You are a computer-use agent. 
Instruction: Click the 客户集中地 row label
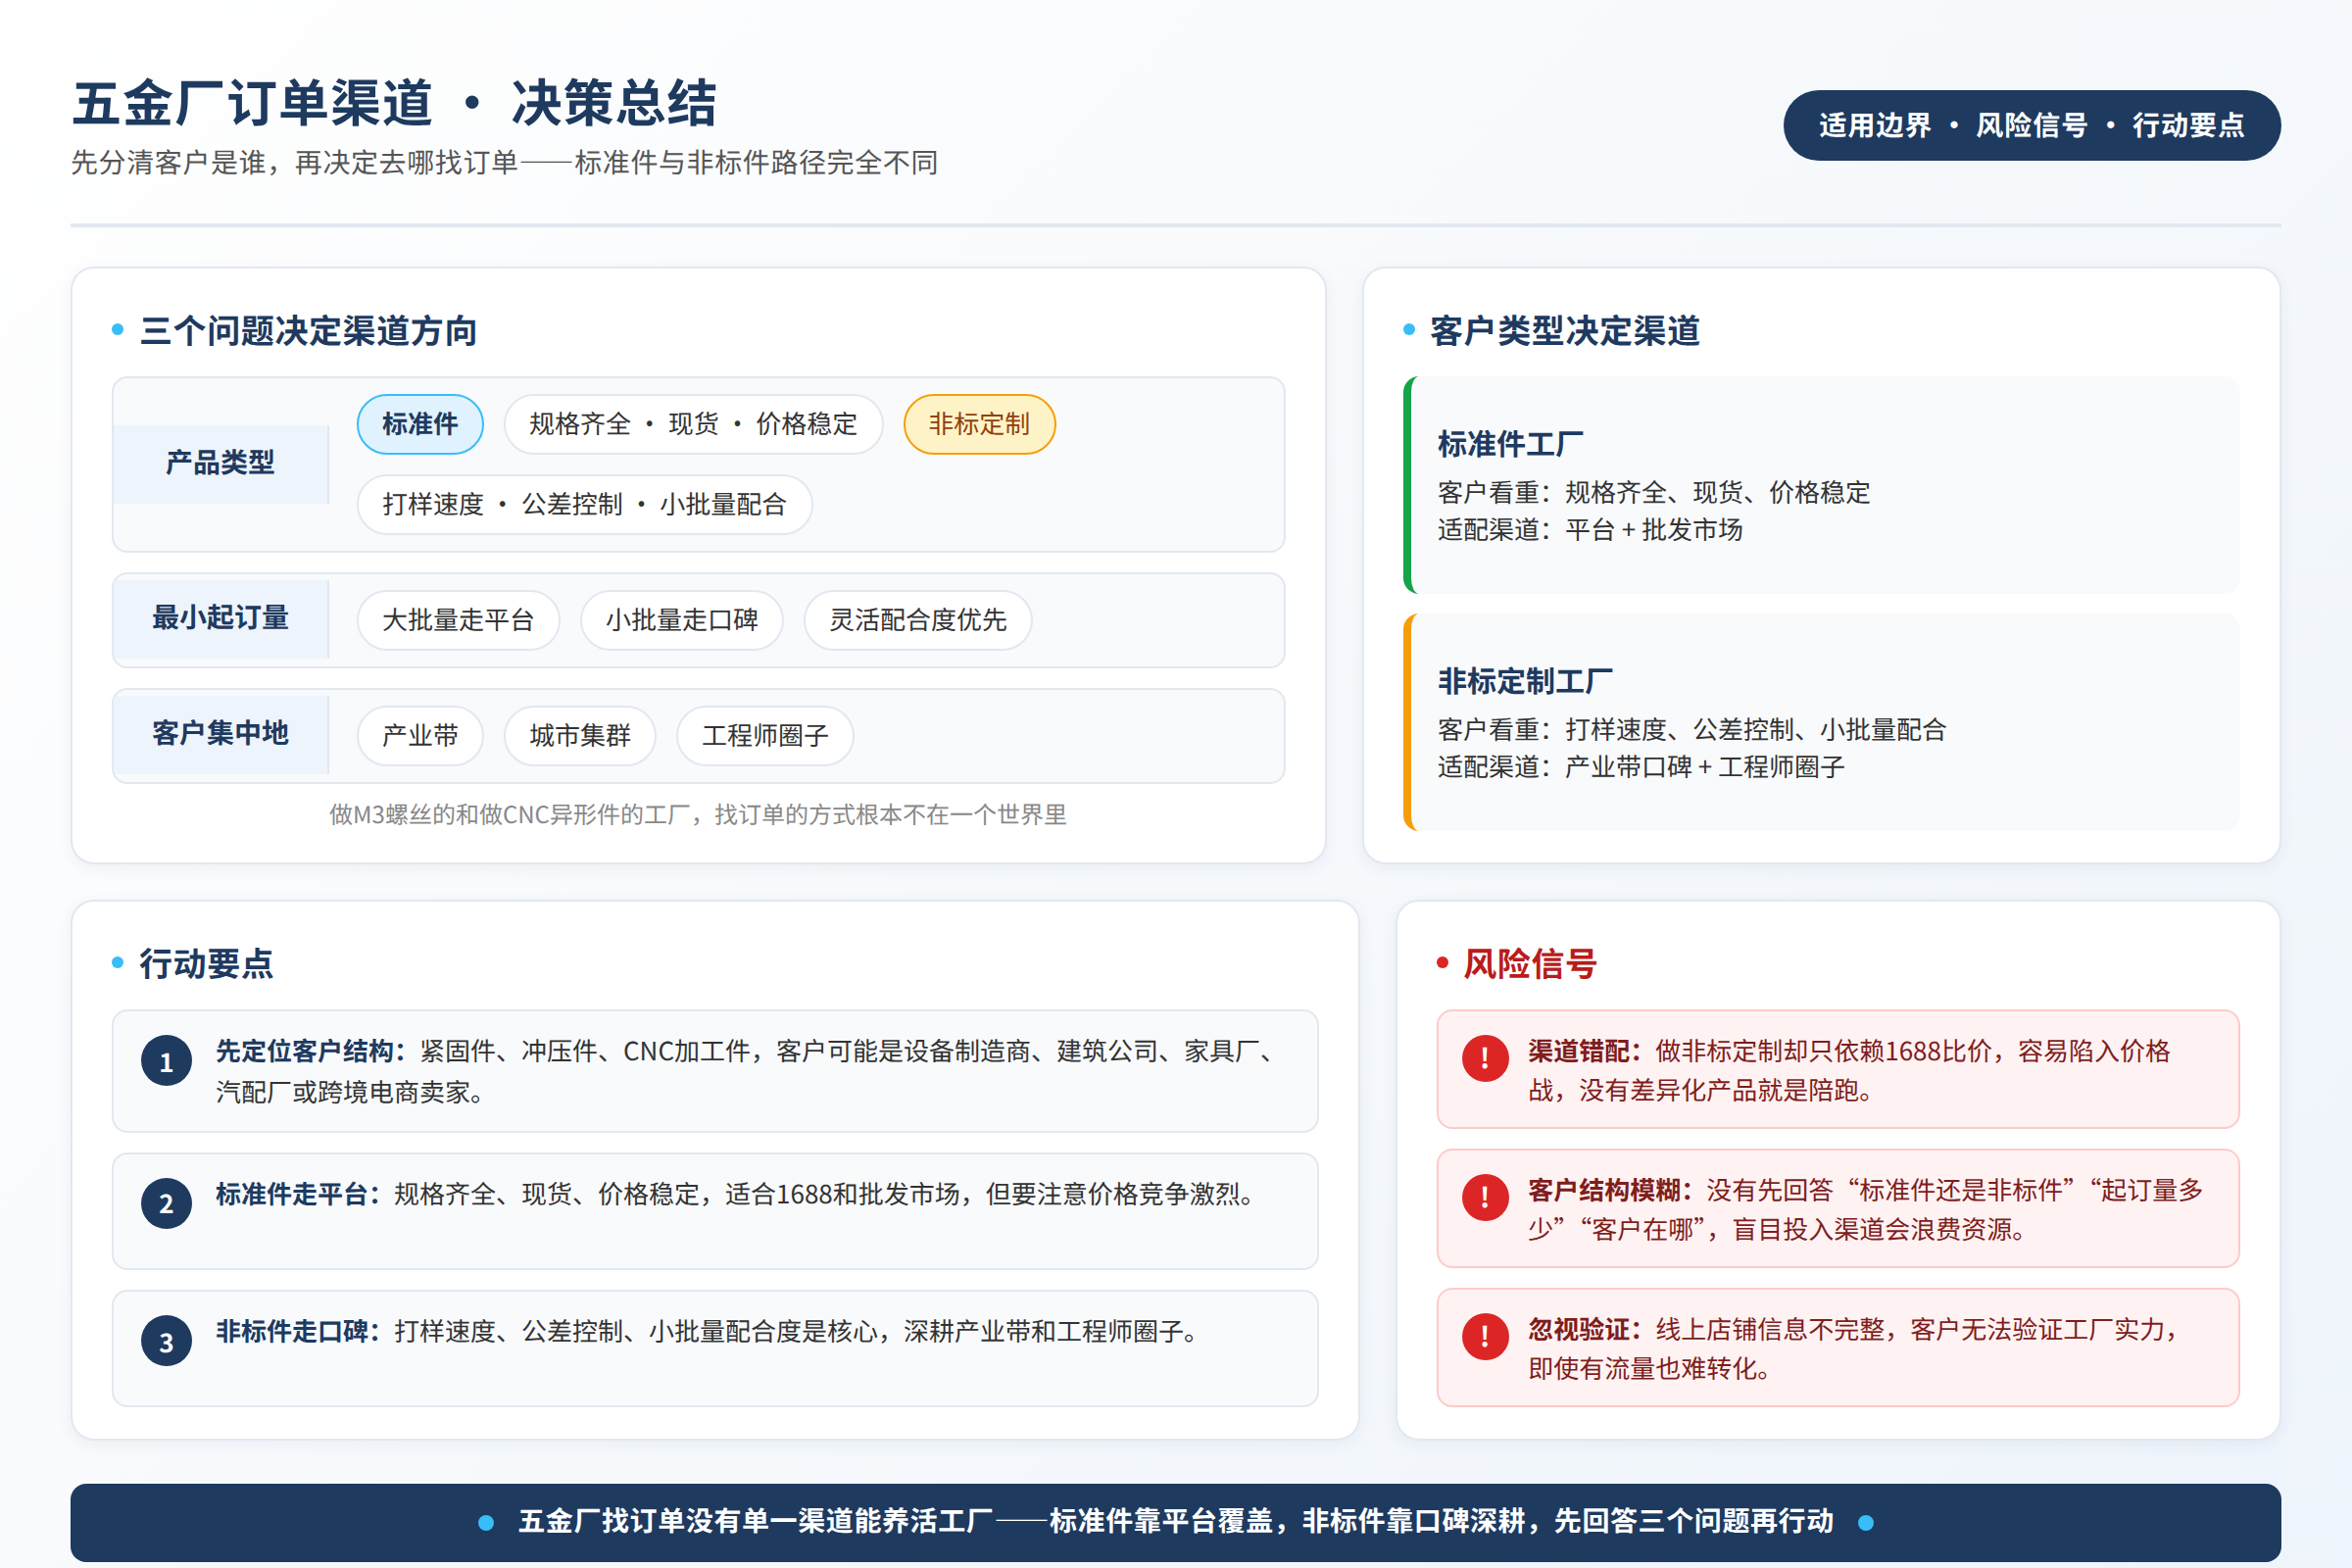220,733
